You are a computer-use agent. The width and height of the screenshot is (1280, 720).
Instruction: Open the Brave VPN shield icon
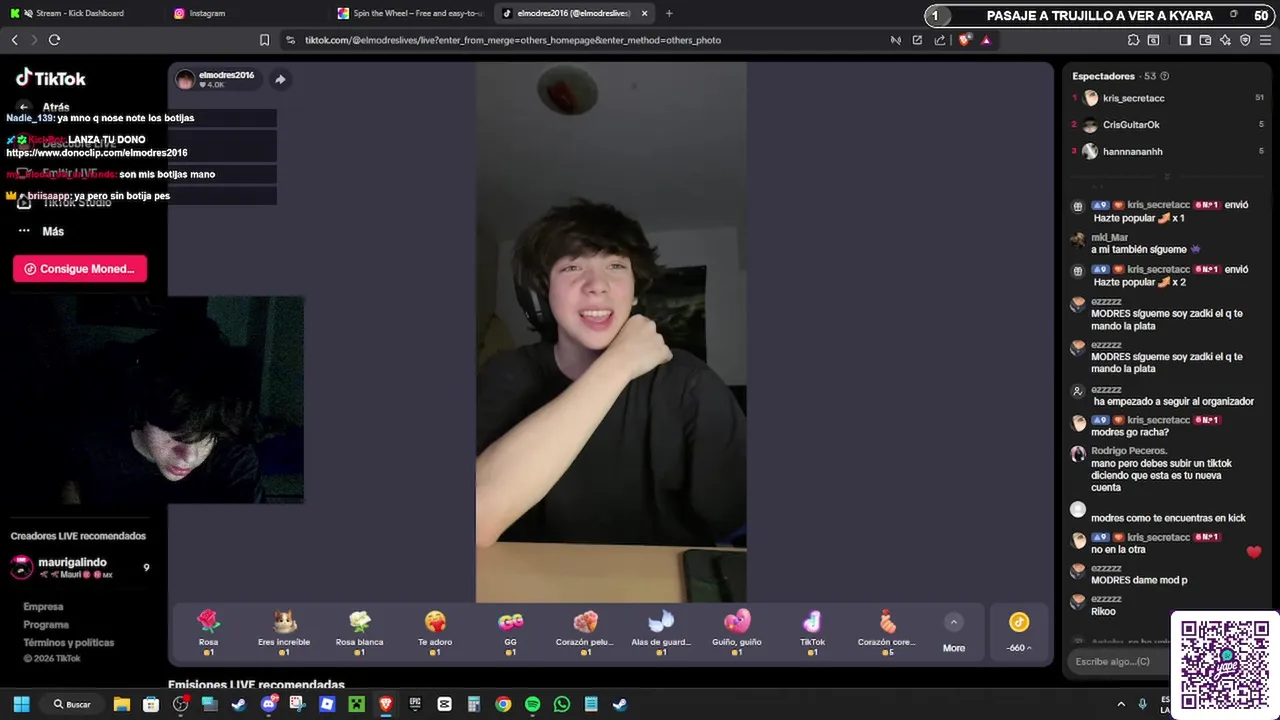point(1245,40)
